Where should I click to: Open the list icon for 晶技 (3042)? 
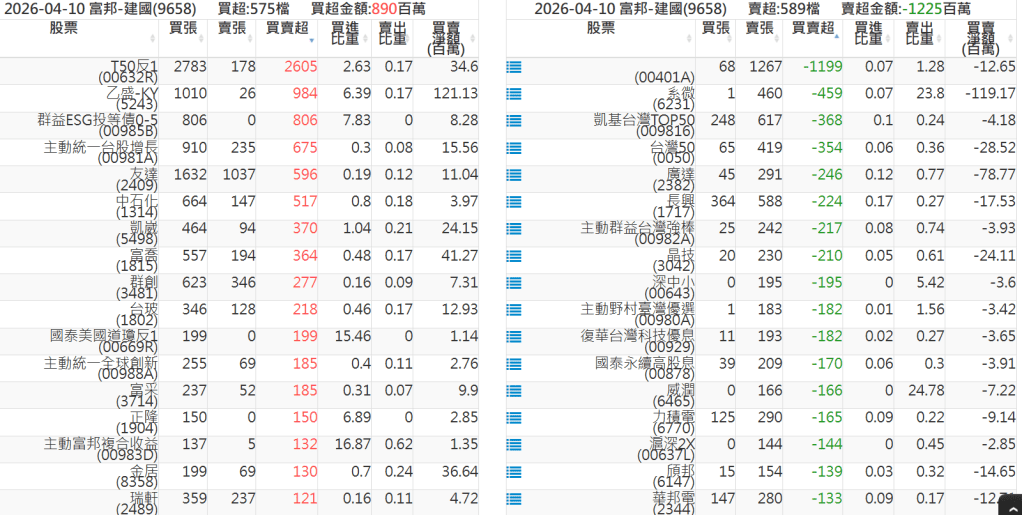coord(514,256)
